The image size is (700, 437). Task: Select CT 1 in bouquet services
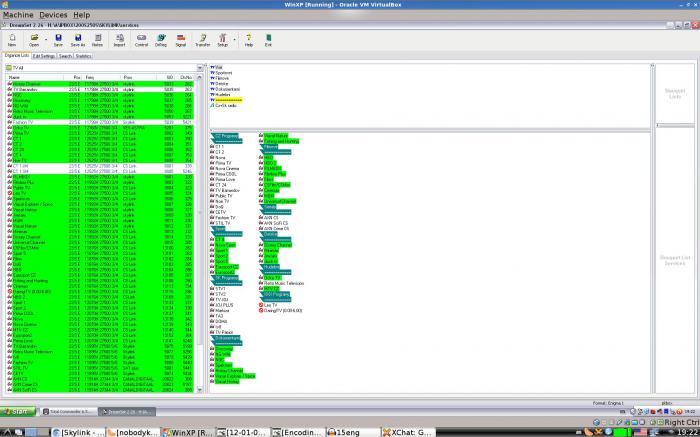(x=219, y=146)
